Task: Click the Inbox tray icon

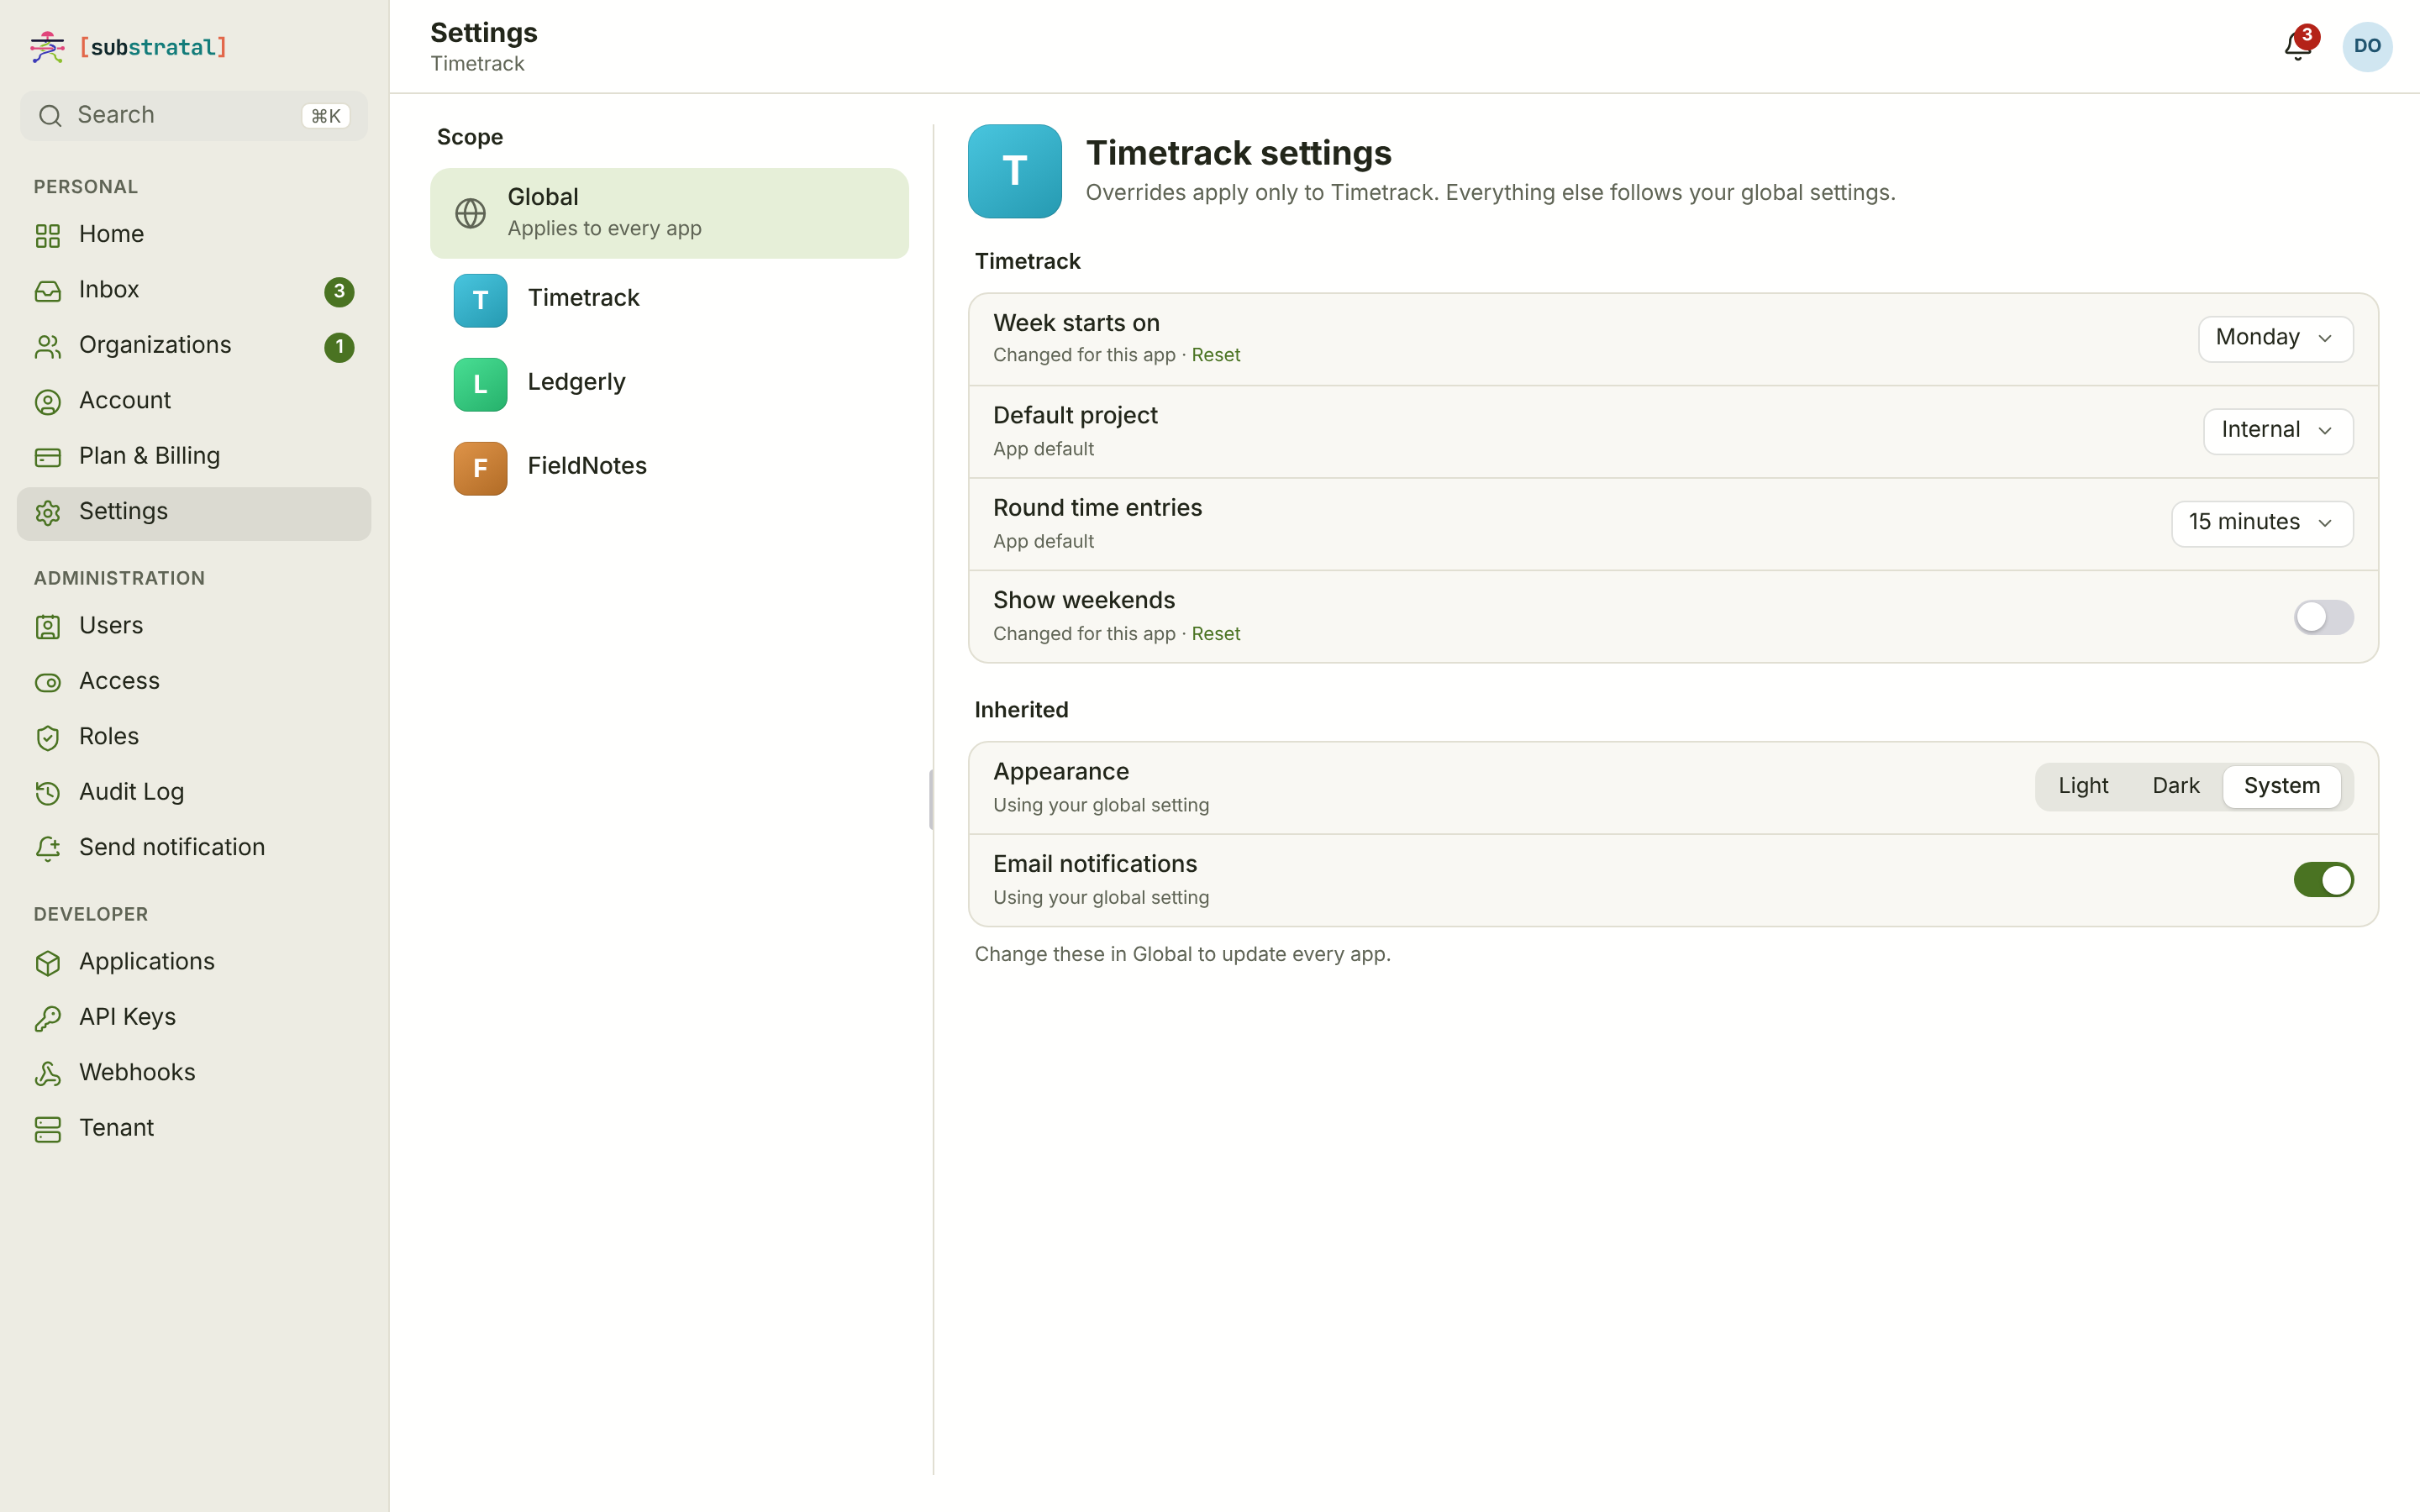Action: (x=48, y=291)
